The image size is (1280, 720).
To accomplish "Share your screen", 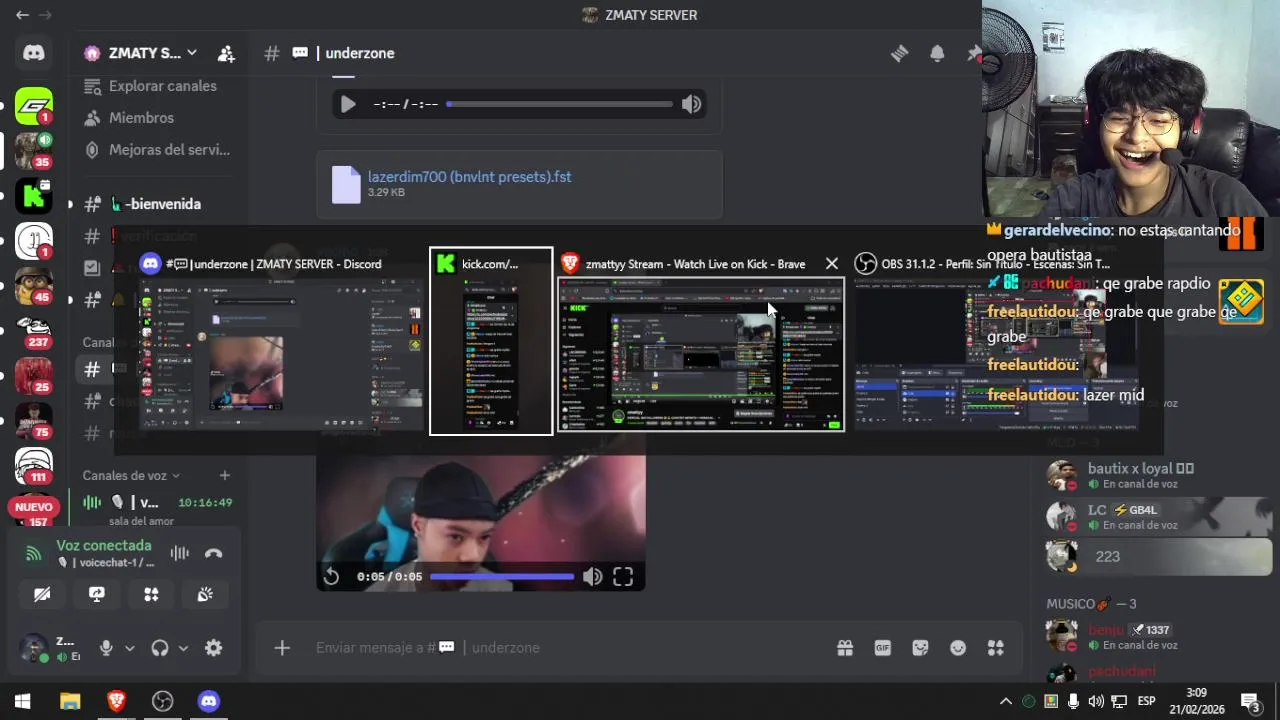I will coord(97,594).
